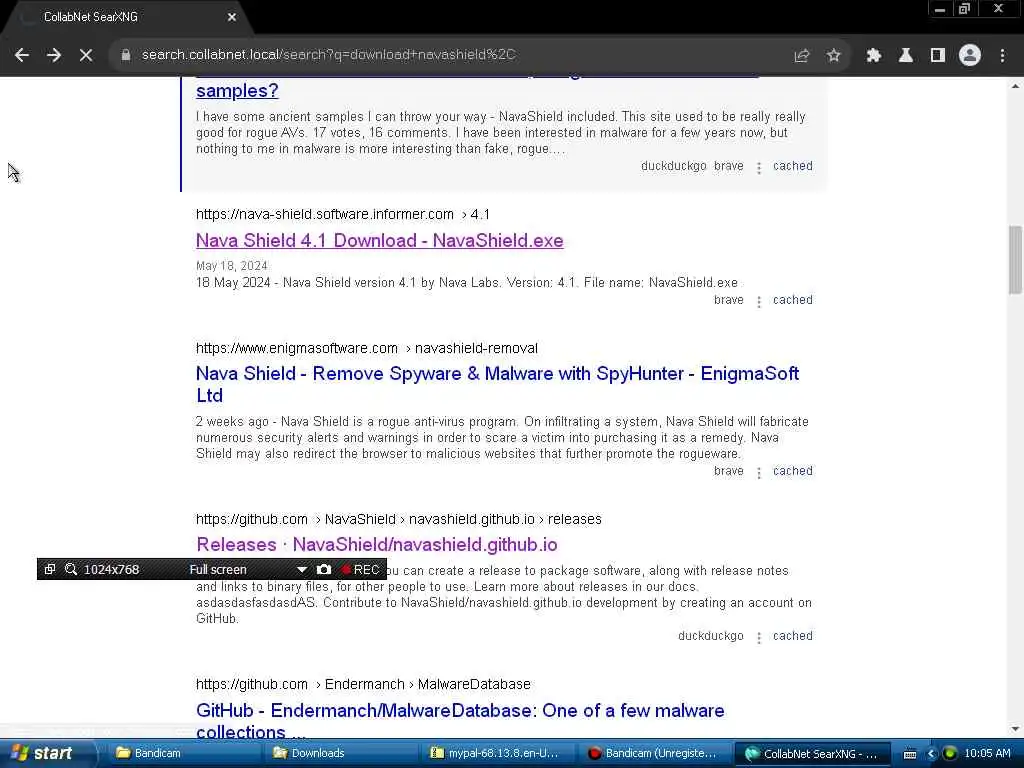Viewport: 1024px width, 768px height.
Task: Open more options for samples result
Action: click(x=758, y=168)
